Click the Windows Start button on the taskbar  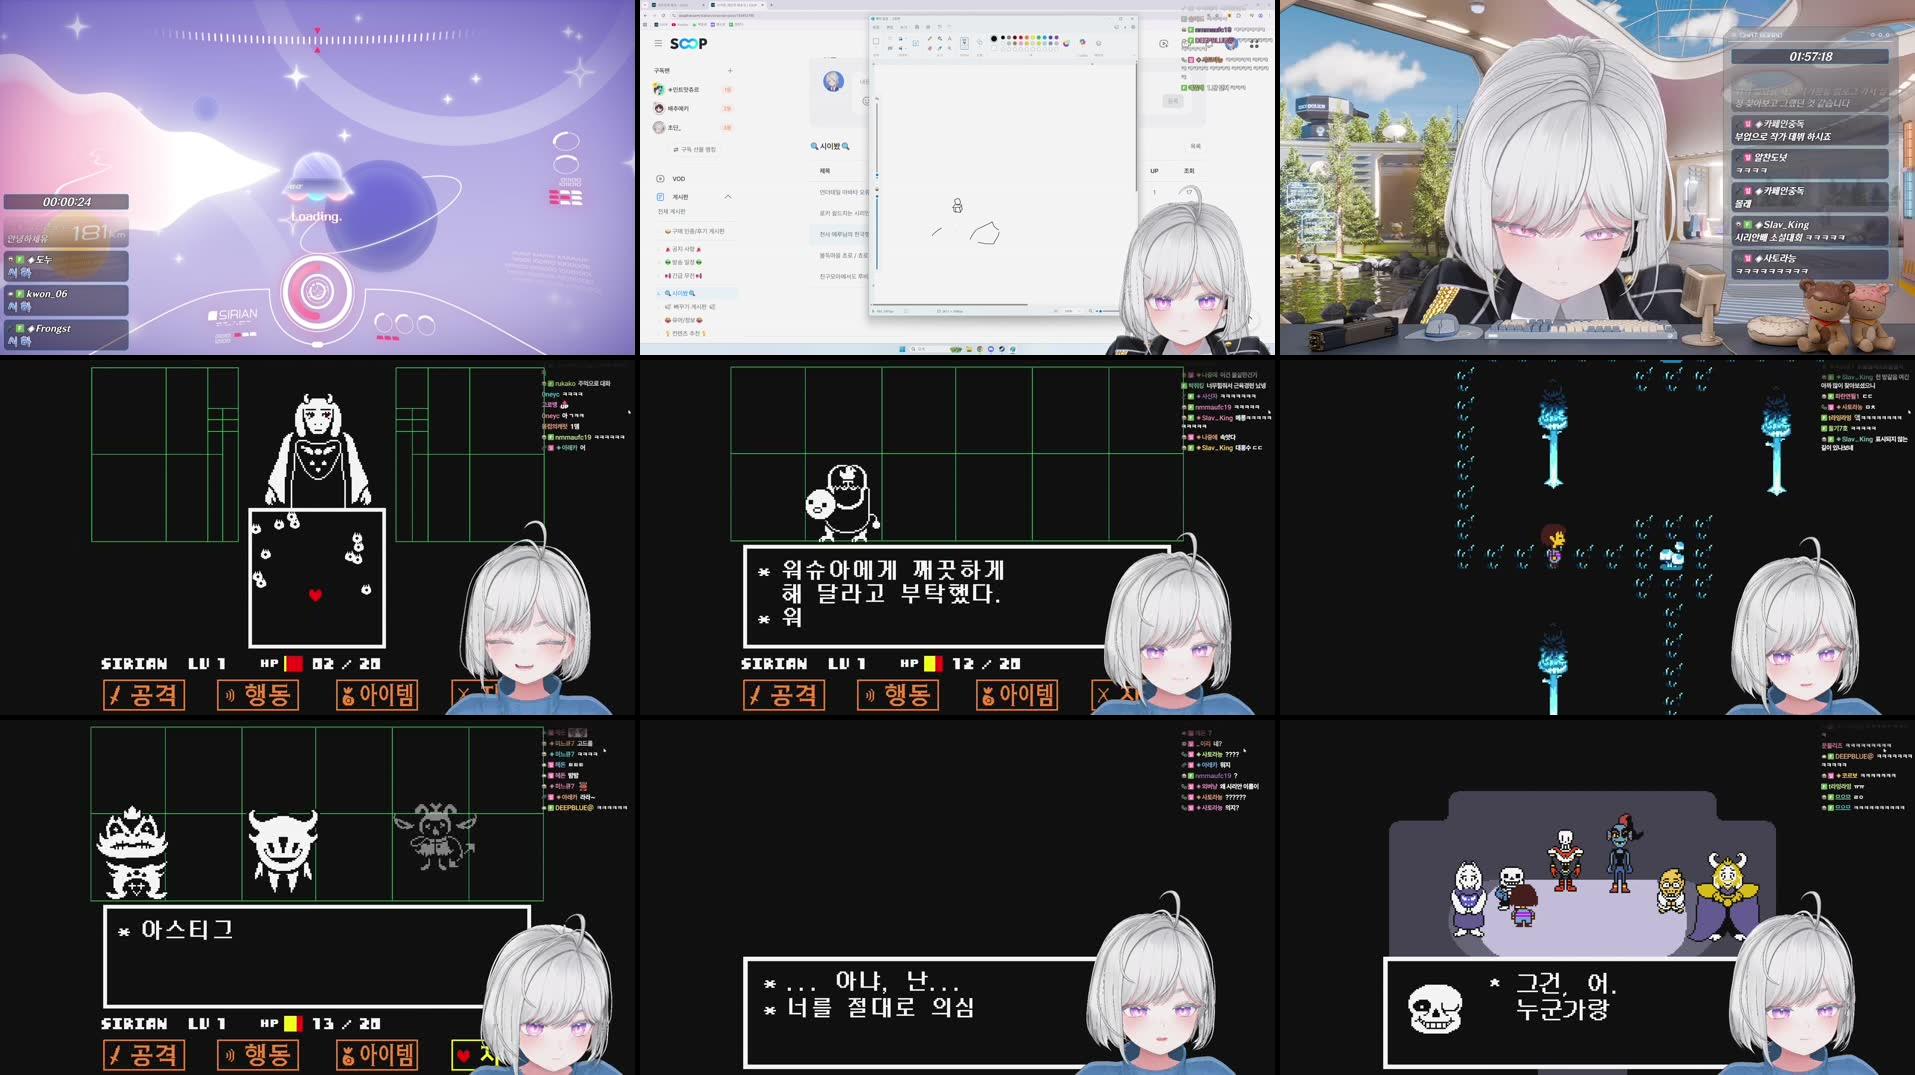pos(902,349)
